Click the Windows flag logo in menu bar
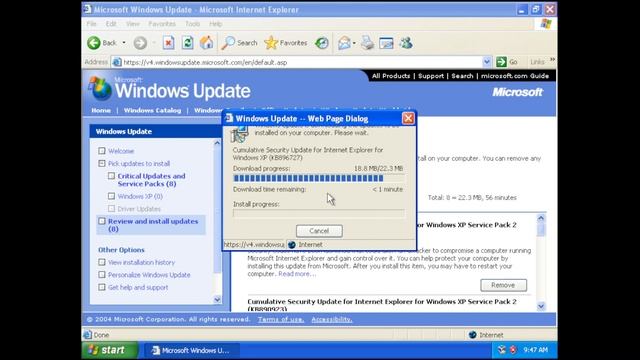The width and height of the screenshot is (640, 360). pos(546,24)
